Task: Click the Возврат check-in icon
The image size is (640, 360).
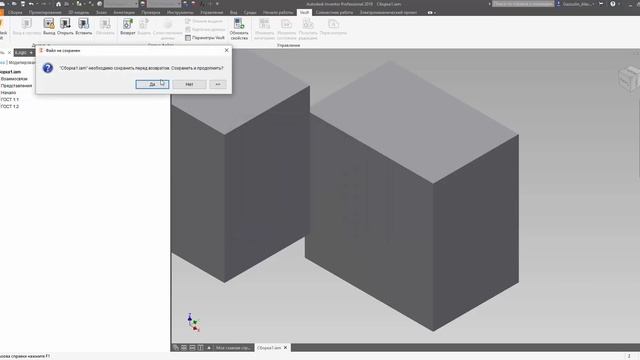Action: point(127,27)
